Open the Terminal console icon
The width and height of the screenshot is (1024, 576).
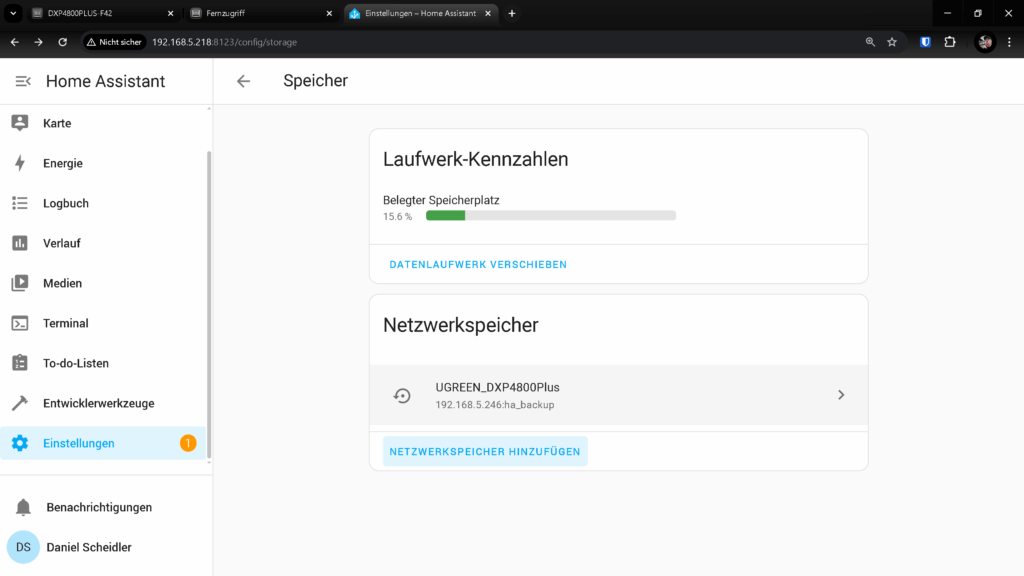pyautogui.click(x=20, y=323)
